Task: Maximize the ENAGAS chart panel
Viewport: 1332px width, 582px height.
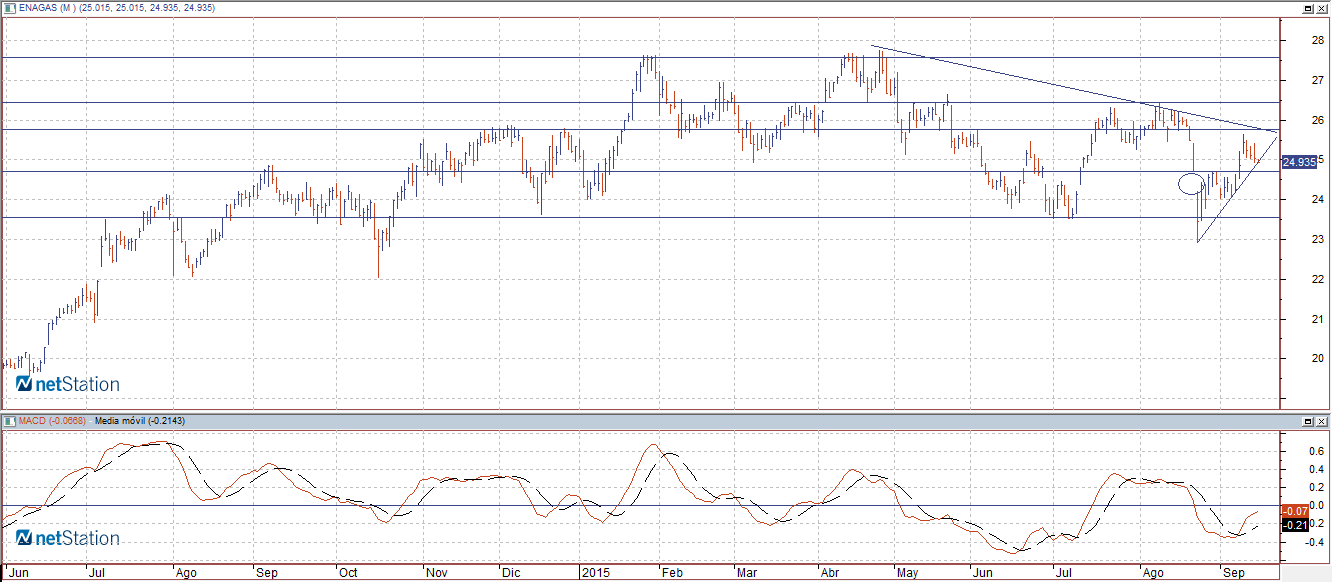Action: tap(1308, 7)
